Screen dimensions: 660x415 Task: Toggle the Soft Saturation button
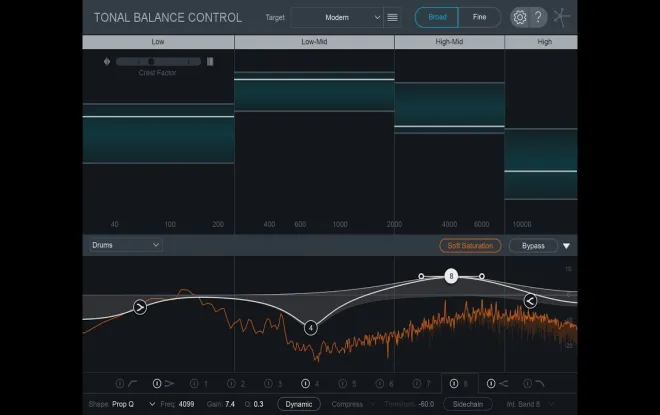470,245
